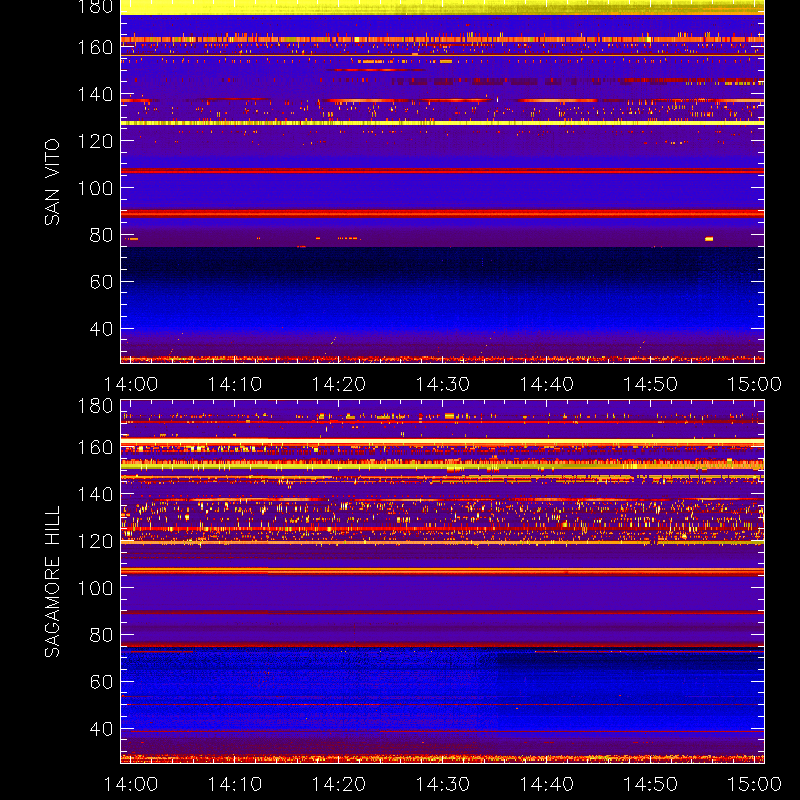This screenshot has height=800, width=800.
Task: Select the 40 frequency label on Sagamore Hill plot
Action: tap(101, 729)
